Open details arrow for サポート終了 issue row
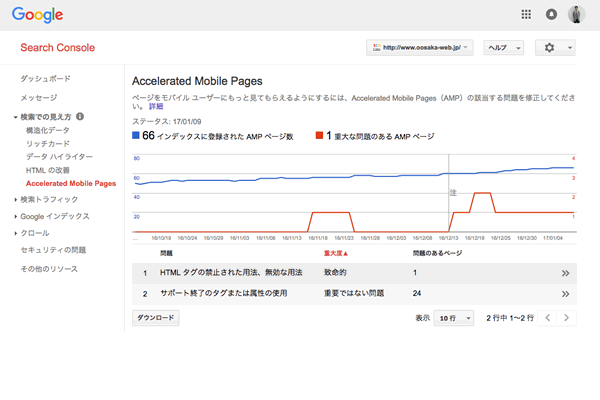 [565, 294]
